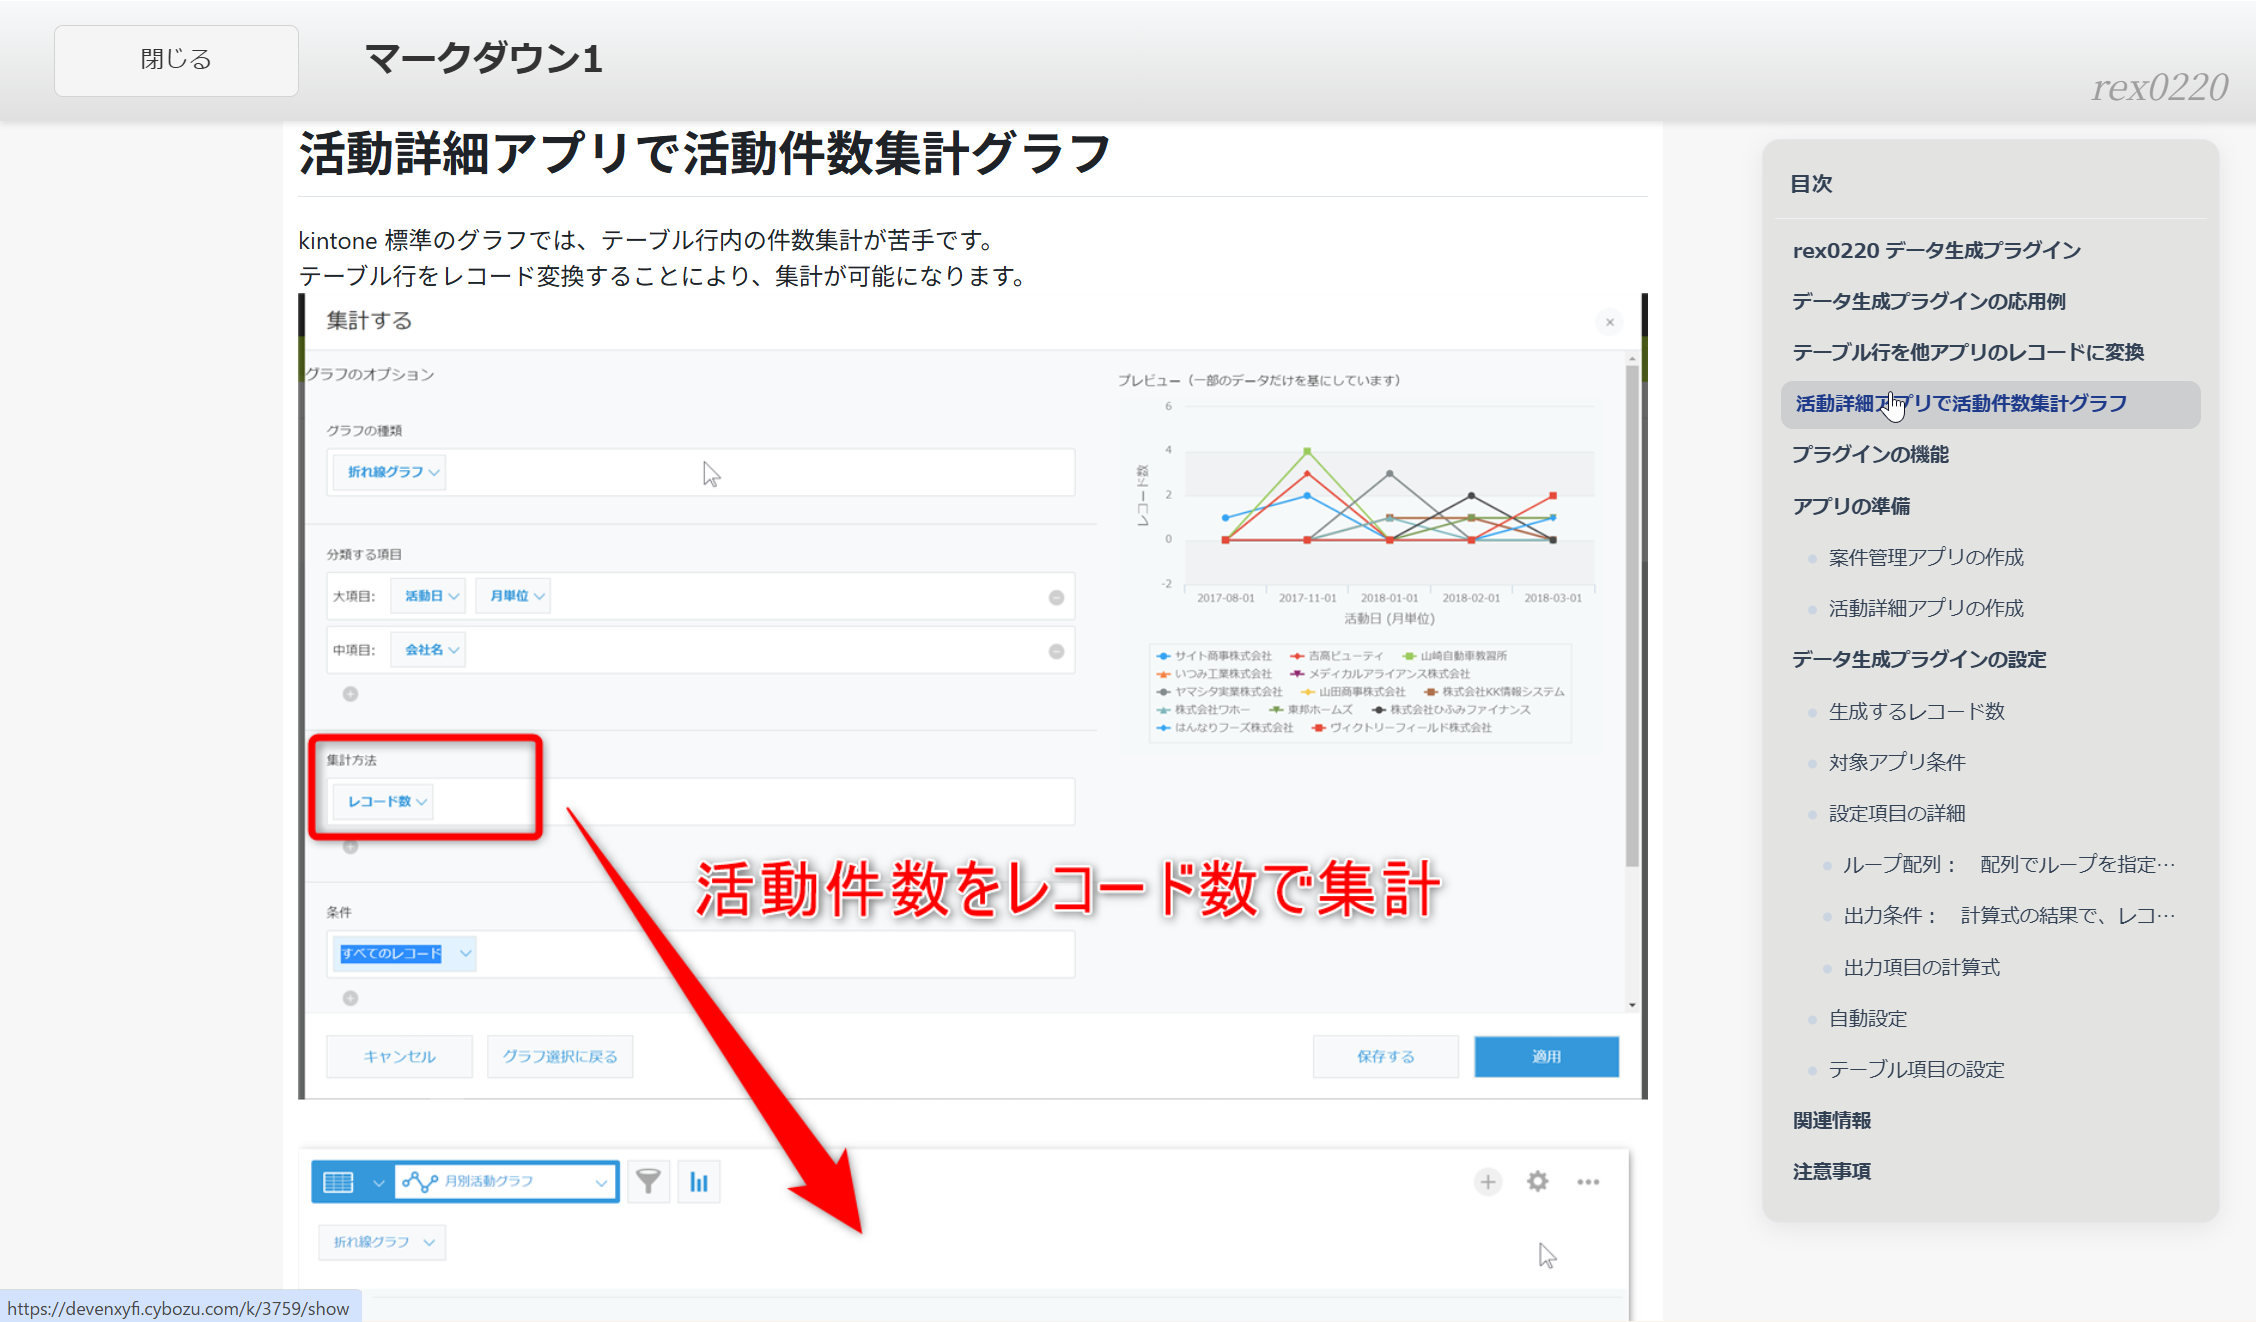This screenshot has height=1322, width=2256.
Task: Open the three-dots options menu
Action: [1588, 1182]
